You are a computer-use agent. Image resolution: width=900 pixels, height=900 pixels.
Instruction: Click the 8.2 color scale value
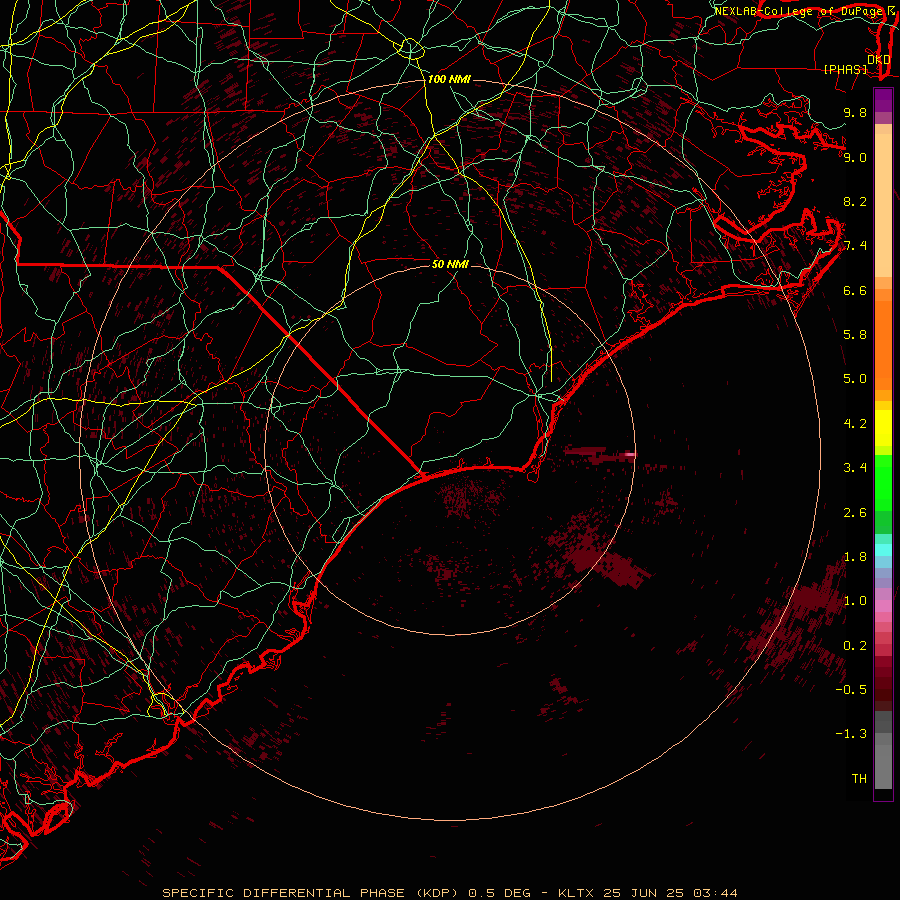pyautogui.click(x=855, y=201)
